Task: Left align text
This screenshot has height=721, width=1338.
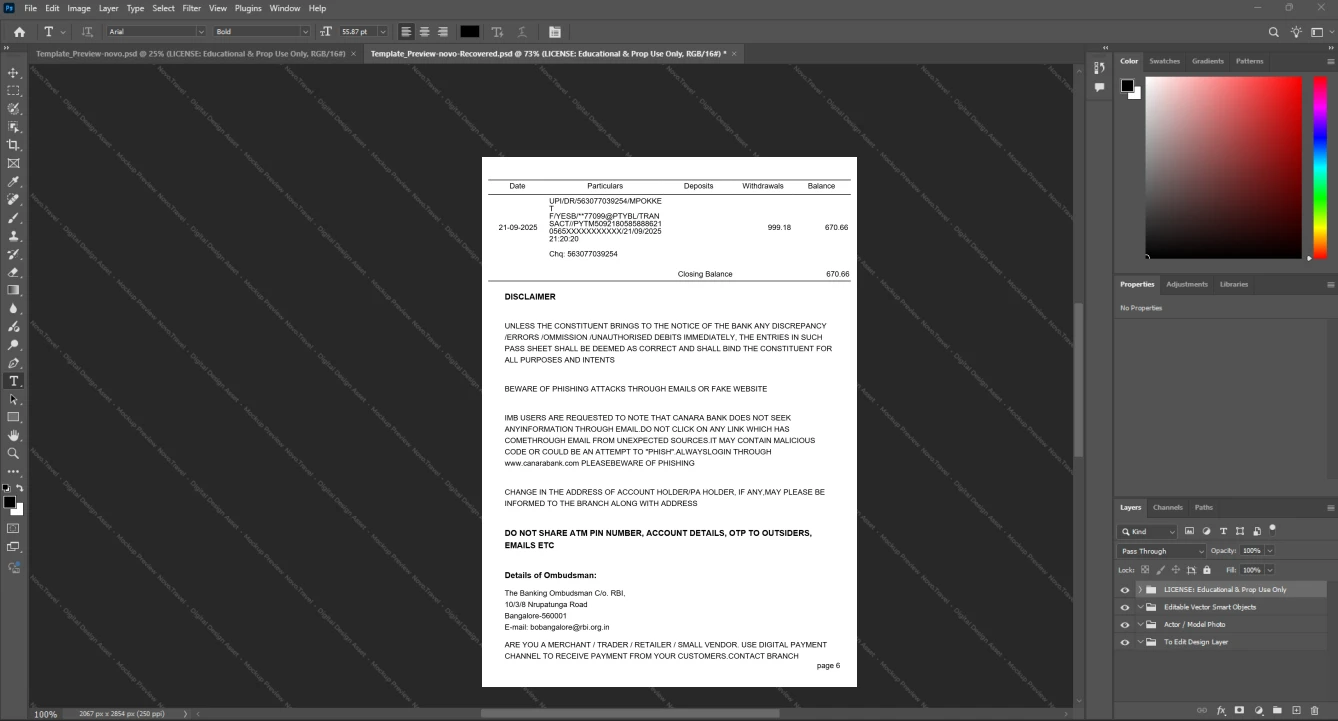Action: coord(406,32)
